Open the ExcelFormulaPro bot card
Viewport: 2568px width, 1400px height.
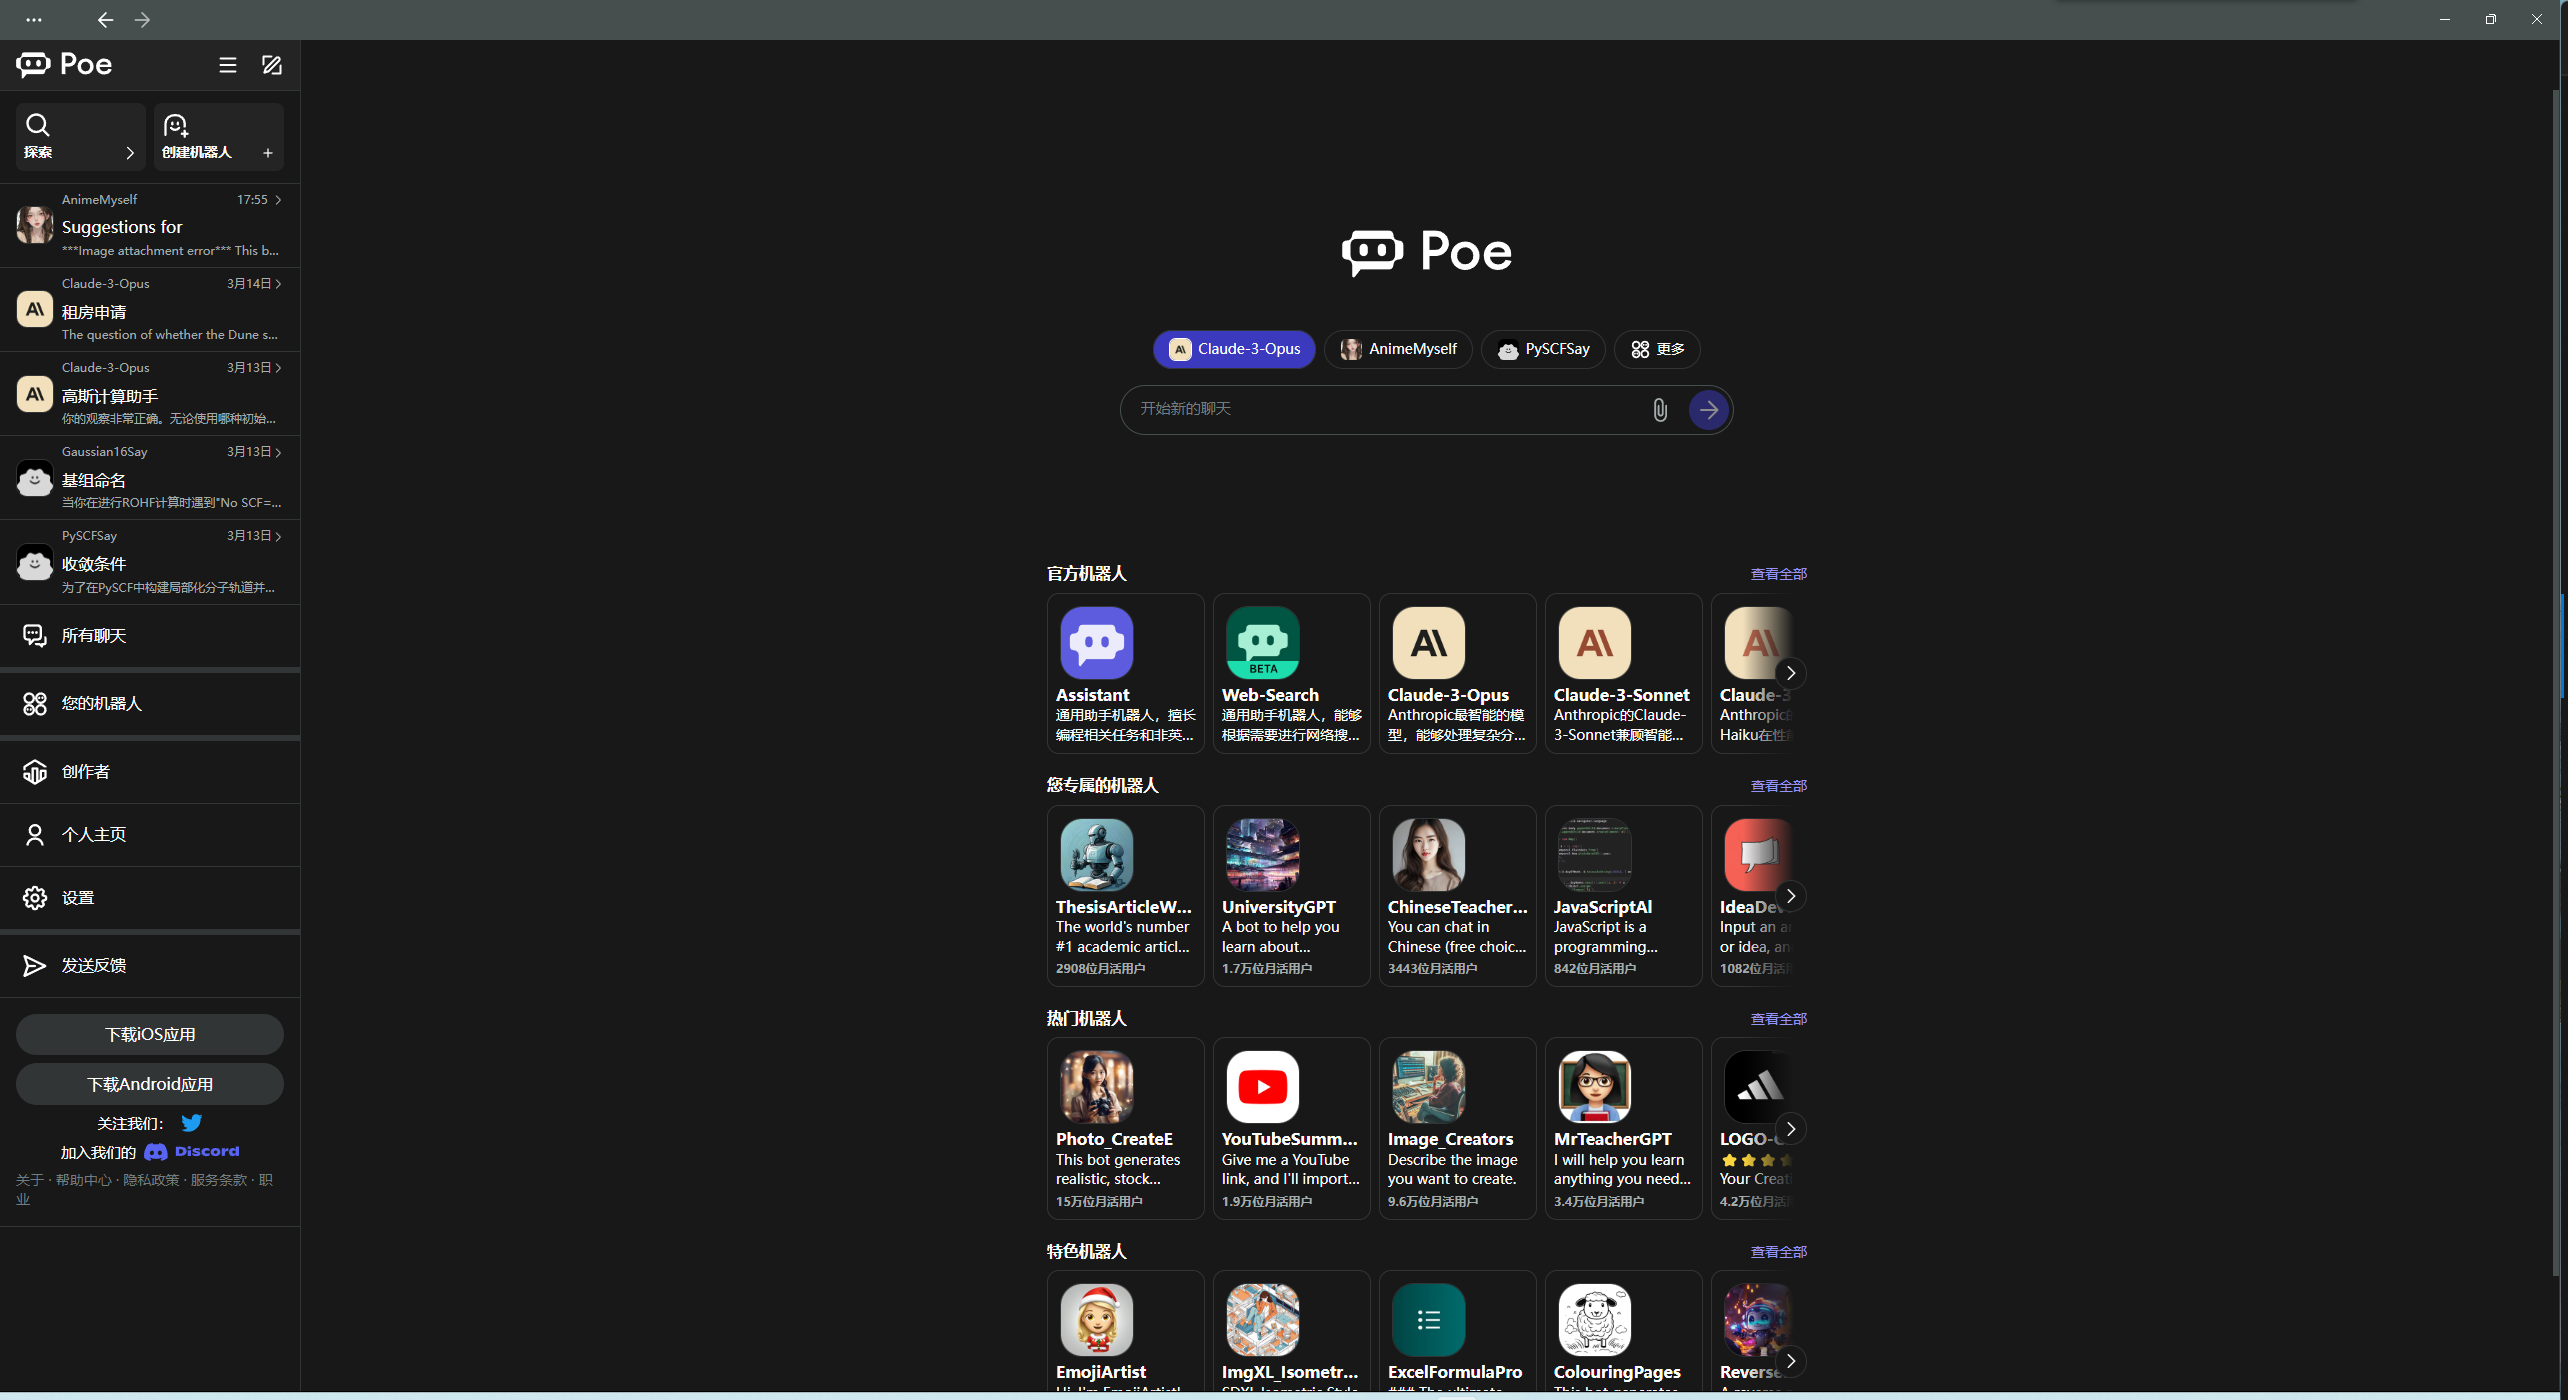(x=1457, y=1332)
